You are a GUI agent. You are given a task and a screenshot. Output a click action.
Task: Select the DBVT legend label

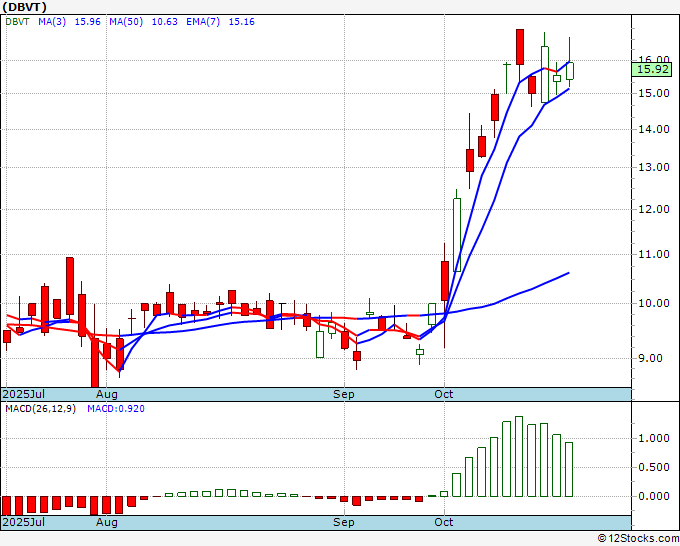(x=17, y=22)
